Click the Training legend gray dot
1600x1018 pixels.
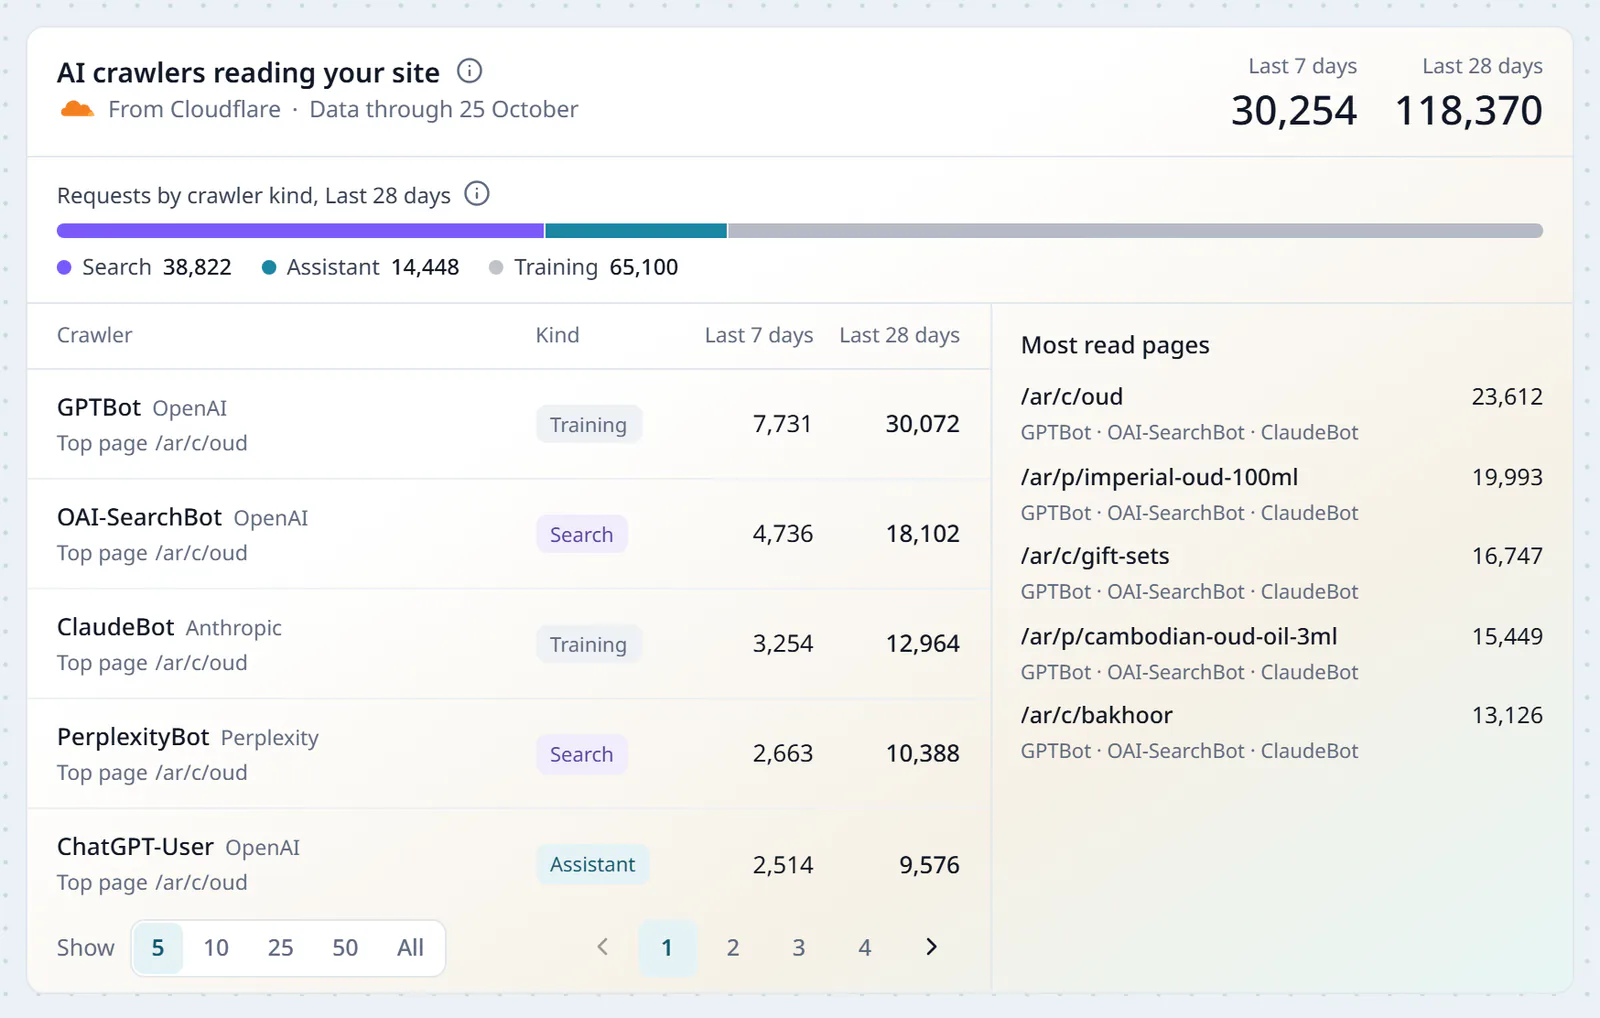[x=496, y=267]
